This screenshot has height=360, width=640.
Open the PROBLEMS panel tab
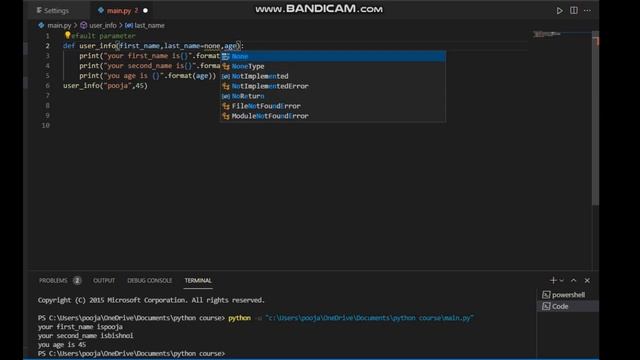click(53, 280)
